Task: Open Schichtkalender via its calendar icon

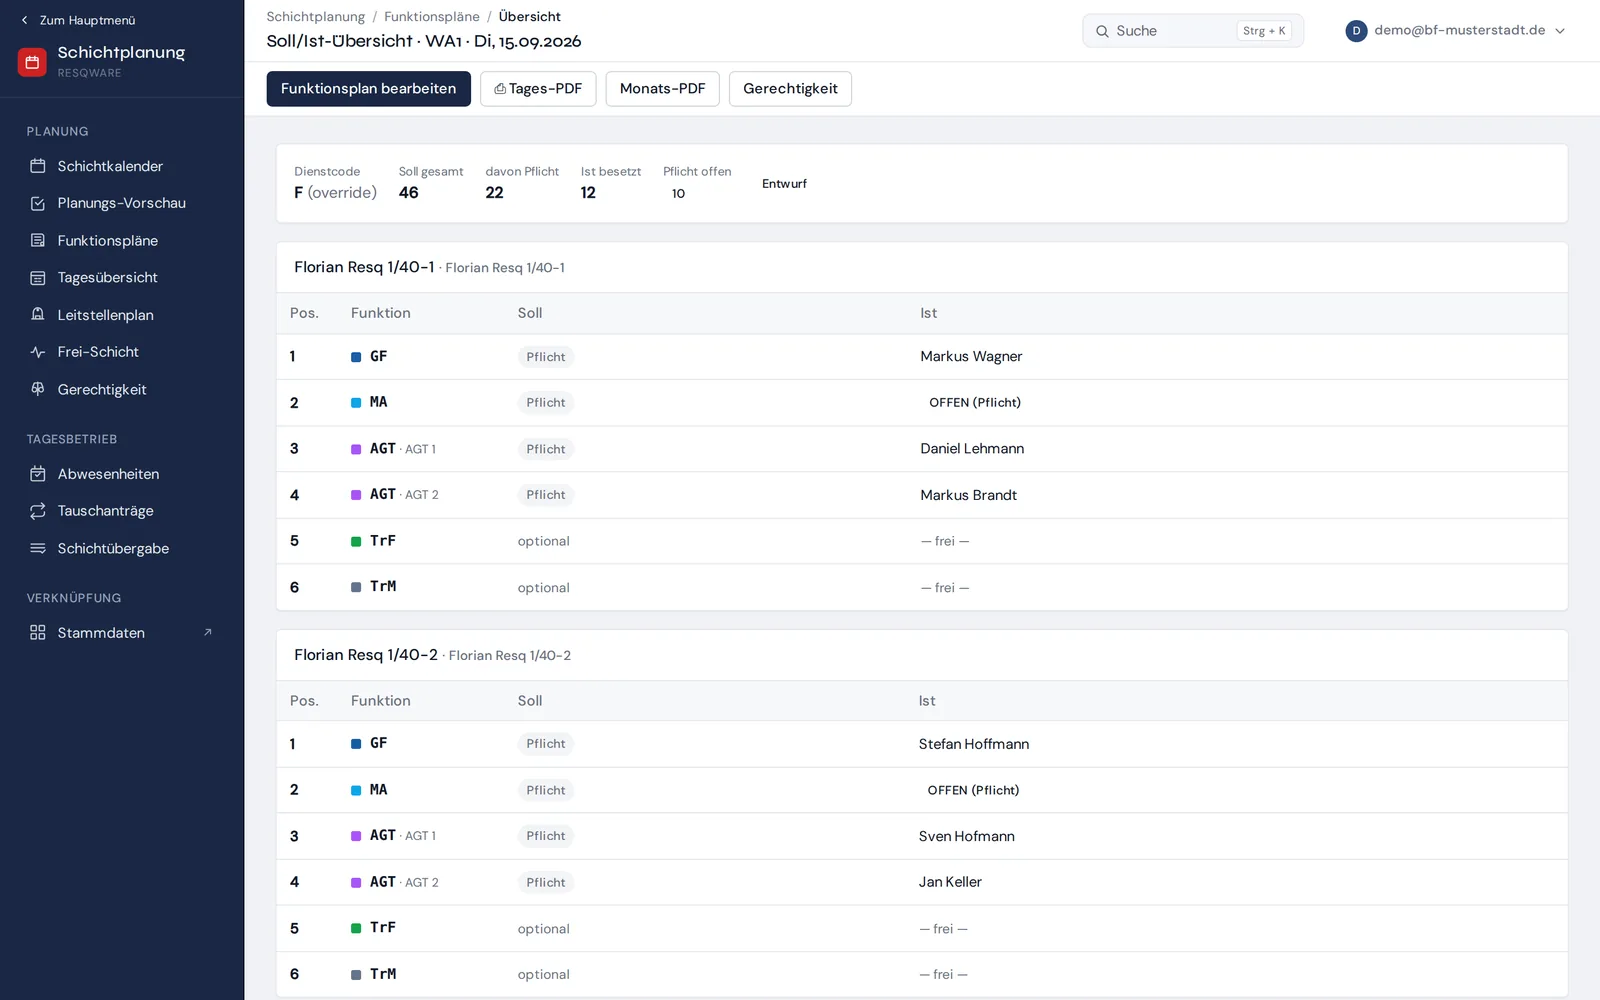Action: pos(38,166)
